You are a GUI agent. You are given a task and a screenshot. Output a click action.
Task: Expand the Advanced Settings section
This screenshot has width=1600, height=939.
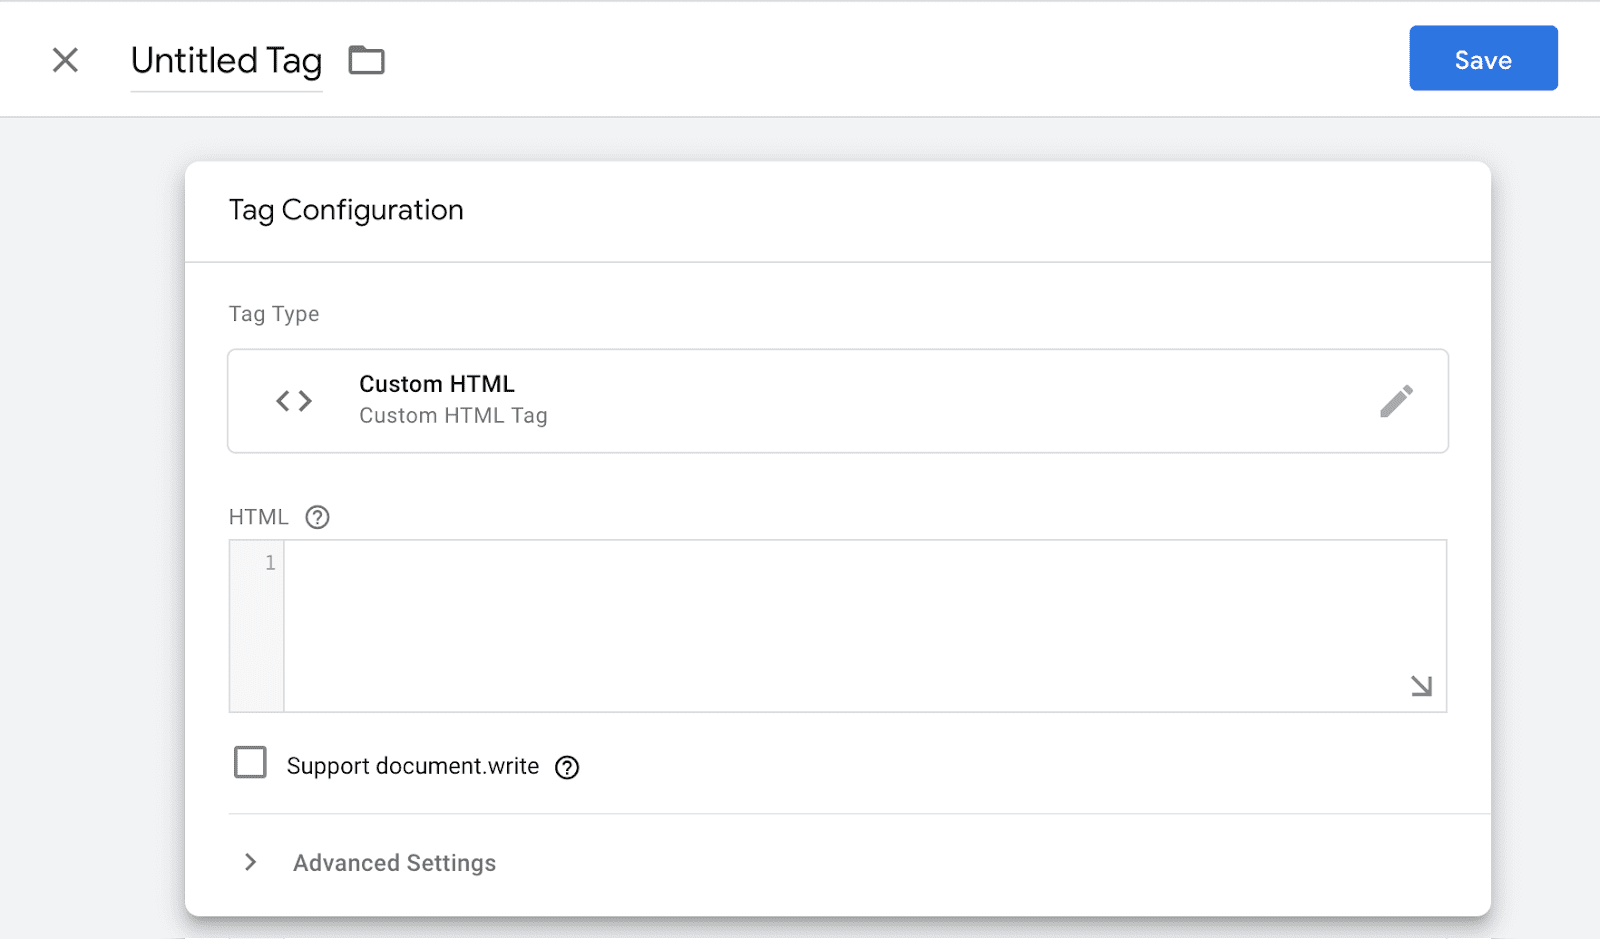393,862
